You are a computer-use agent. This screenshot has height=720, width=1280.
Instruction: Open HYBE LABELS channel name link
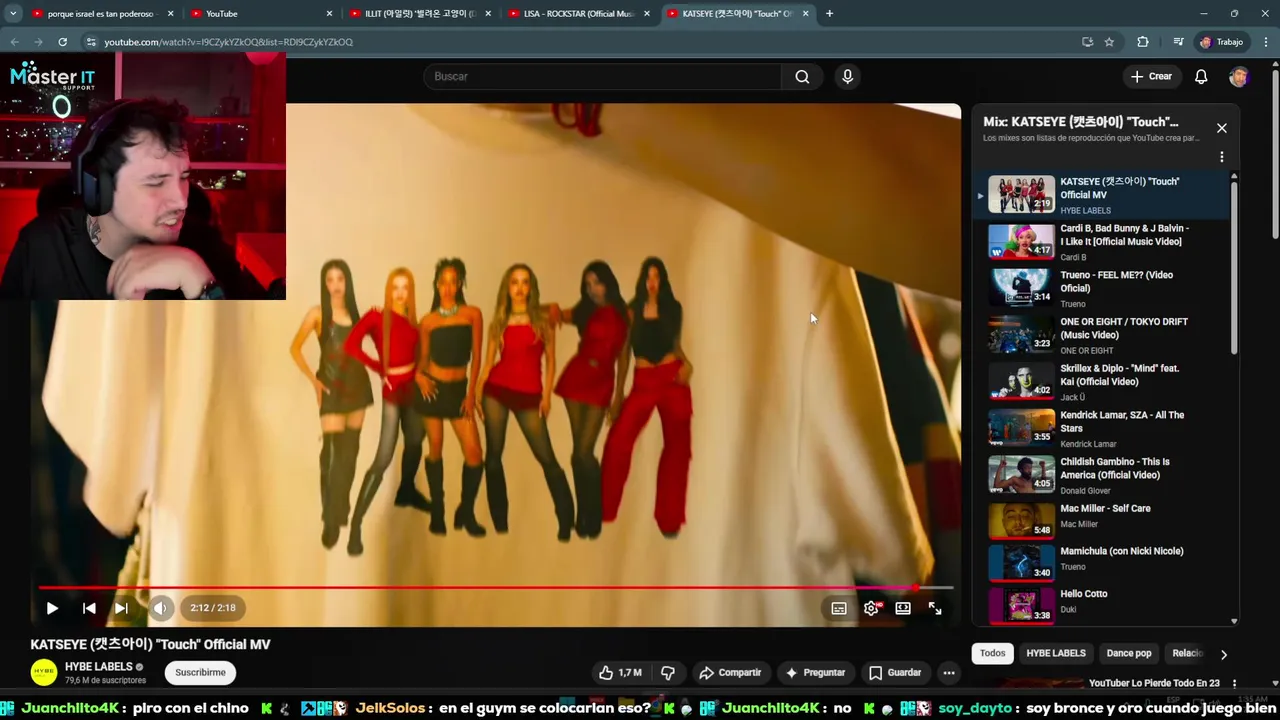[x=98, y=667]
